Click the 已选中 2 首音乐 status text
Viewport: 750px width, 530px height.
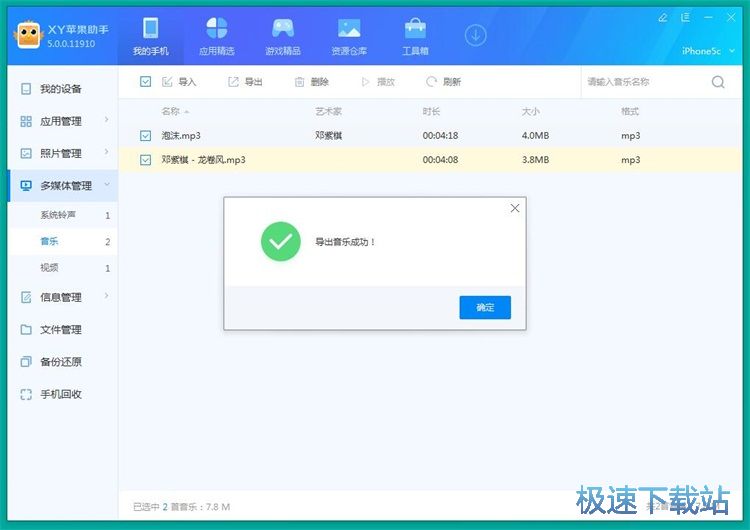click(181, 507)
